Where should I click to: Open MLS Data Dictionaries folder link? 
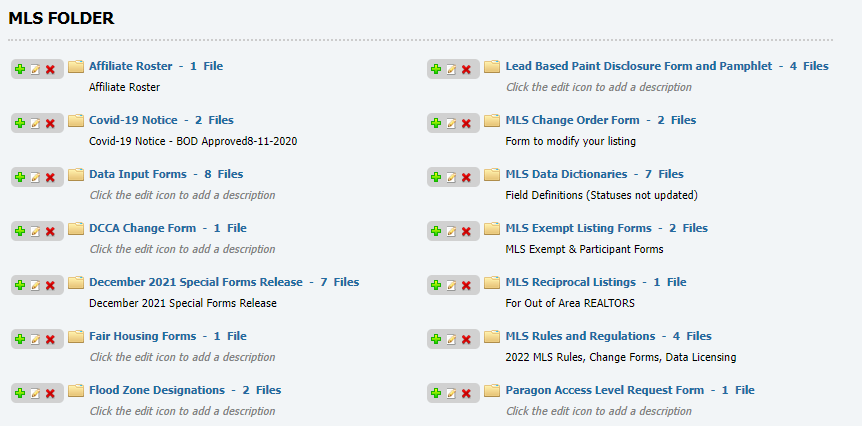(x=594, y=174)
